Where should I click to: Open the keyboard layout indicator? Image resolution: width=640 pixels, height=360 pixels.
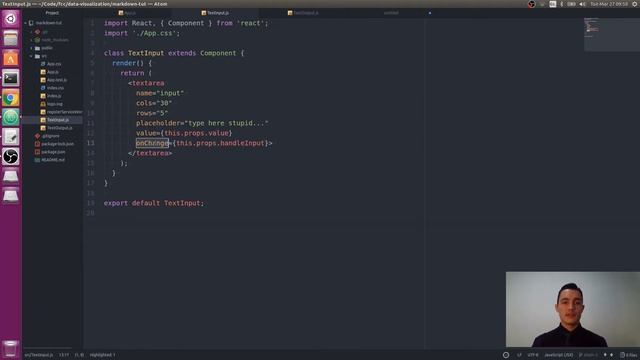click(x=553, y=4)
